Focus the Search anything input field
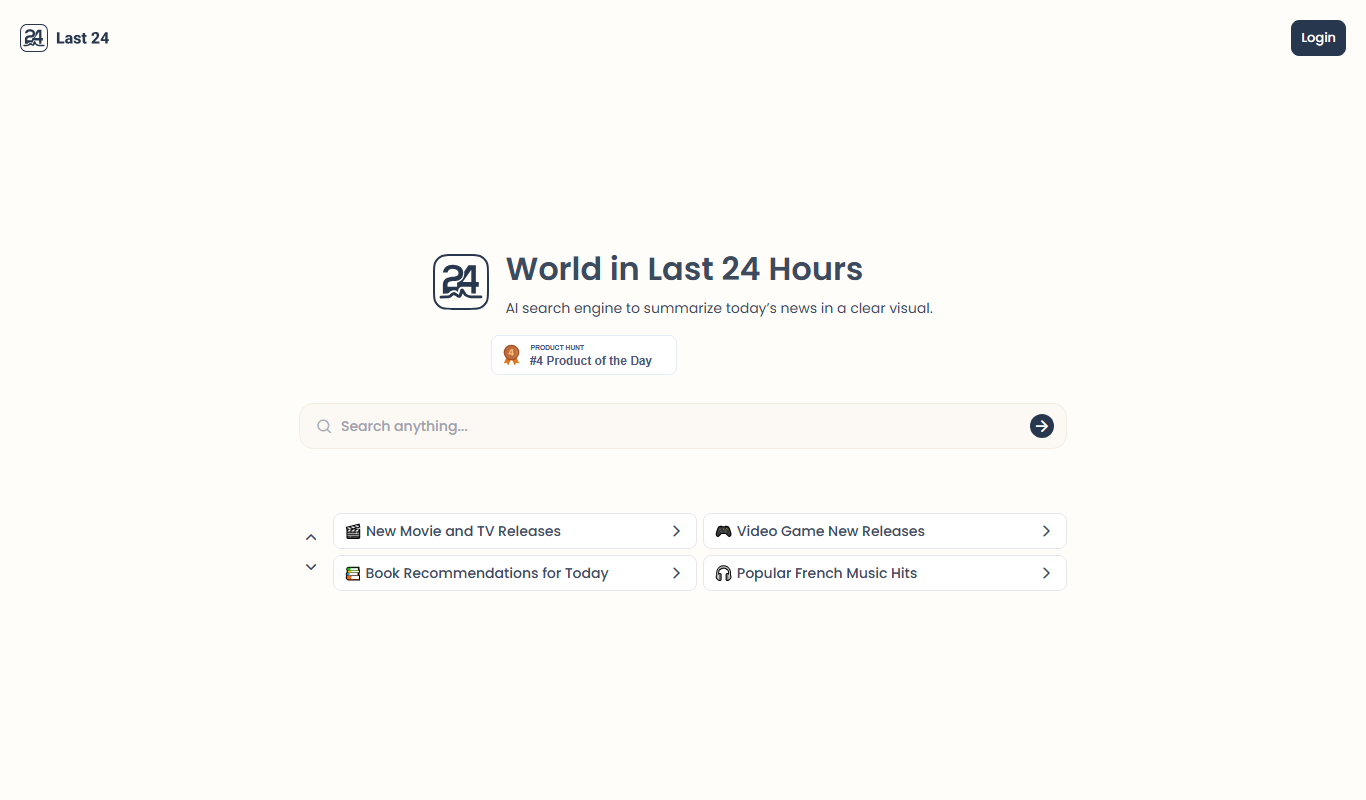Viewport: 1366px width, 800px height. click(683, 426)
